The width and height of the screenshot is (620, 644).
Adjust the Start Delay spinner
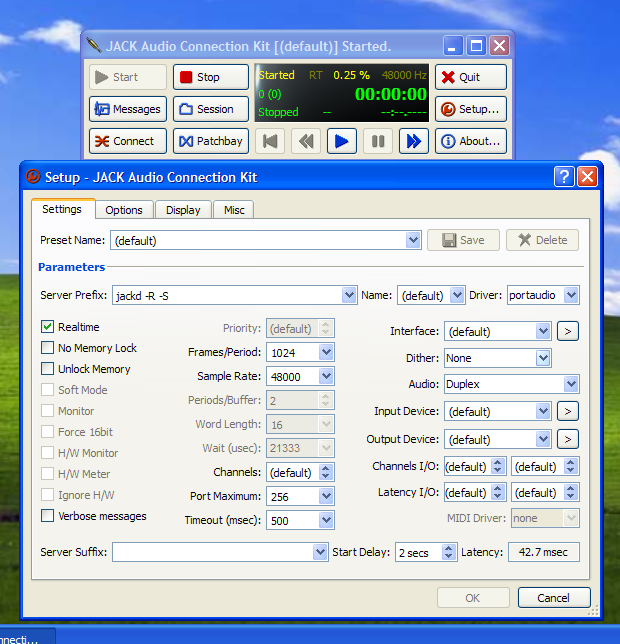(x=449, y=552)
